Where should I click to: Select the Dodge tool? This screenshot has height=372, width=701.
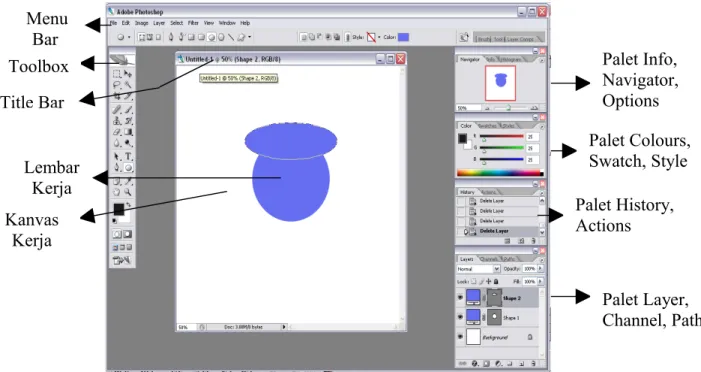pos(128,143)
